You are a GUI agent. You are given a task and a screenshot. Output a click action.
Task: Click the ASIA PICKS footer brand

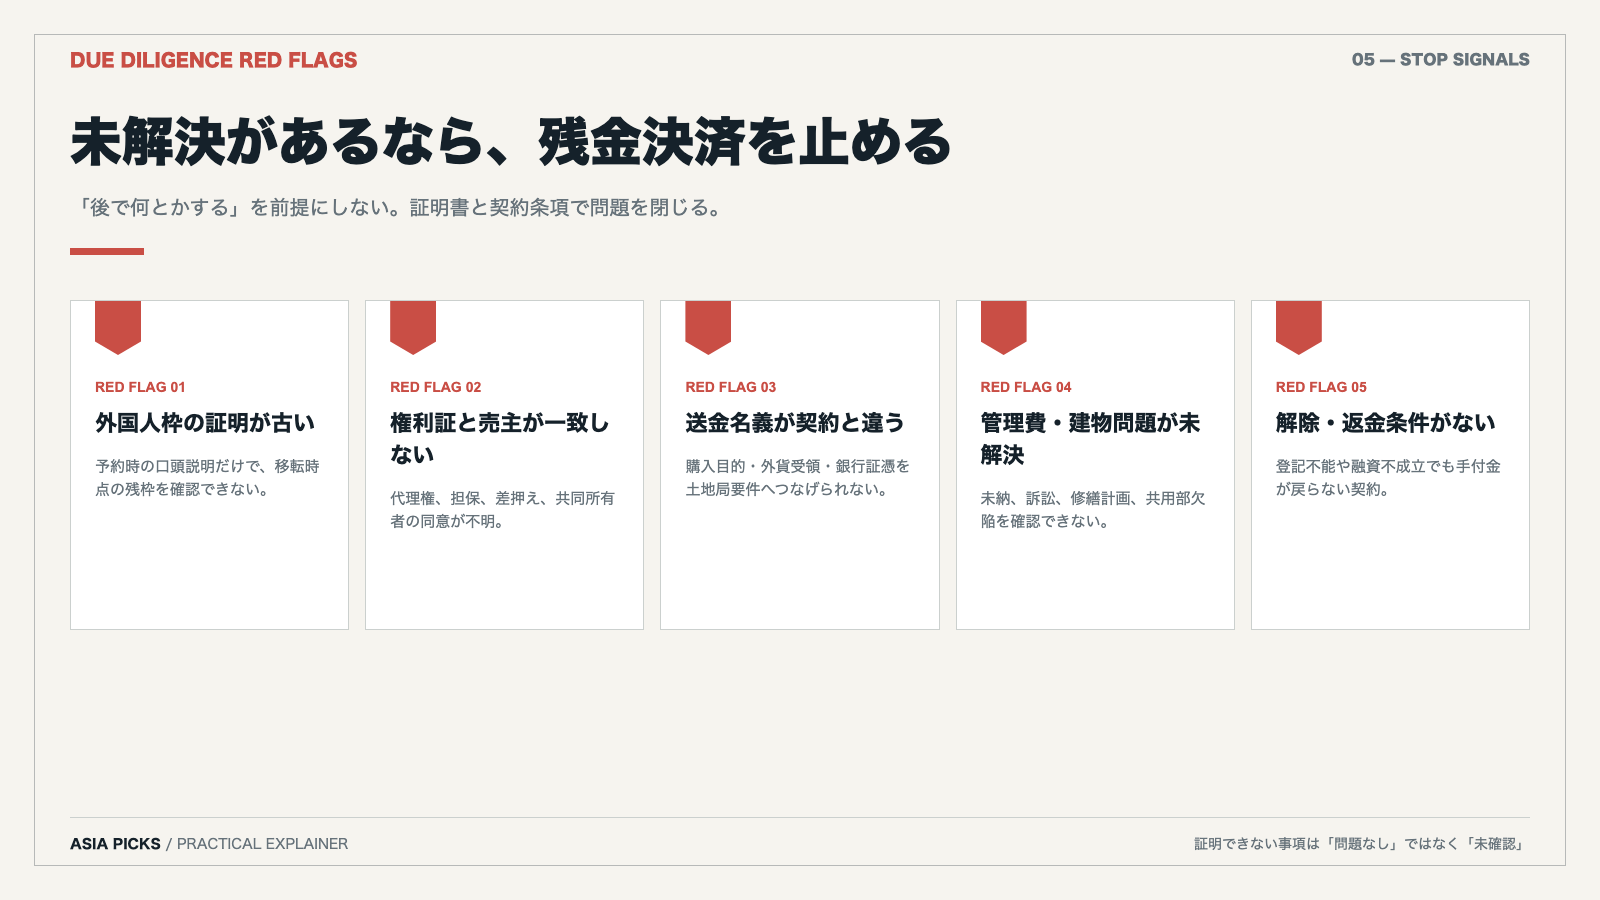click(115, 844)
